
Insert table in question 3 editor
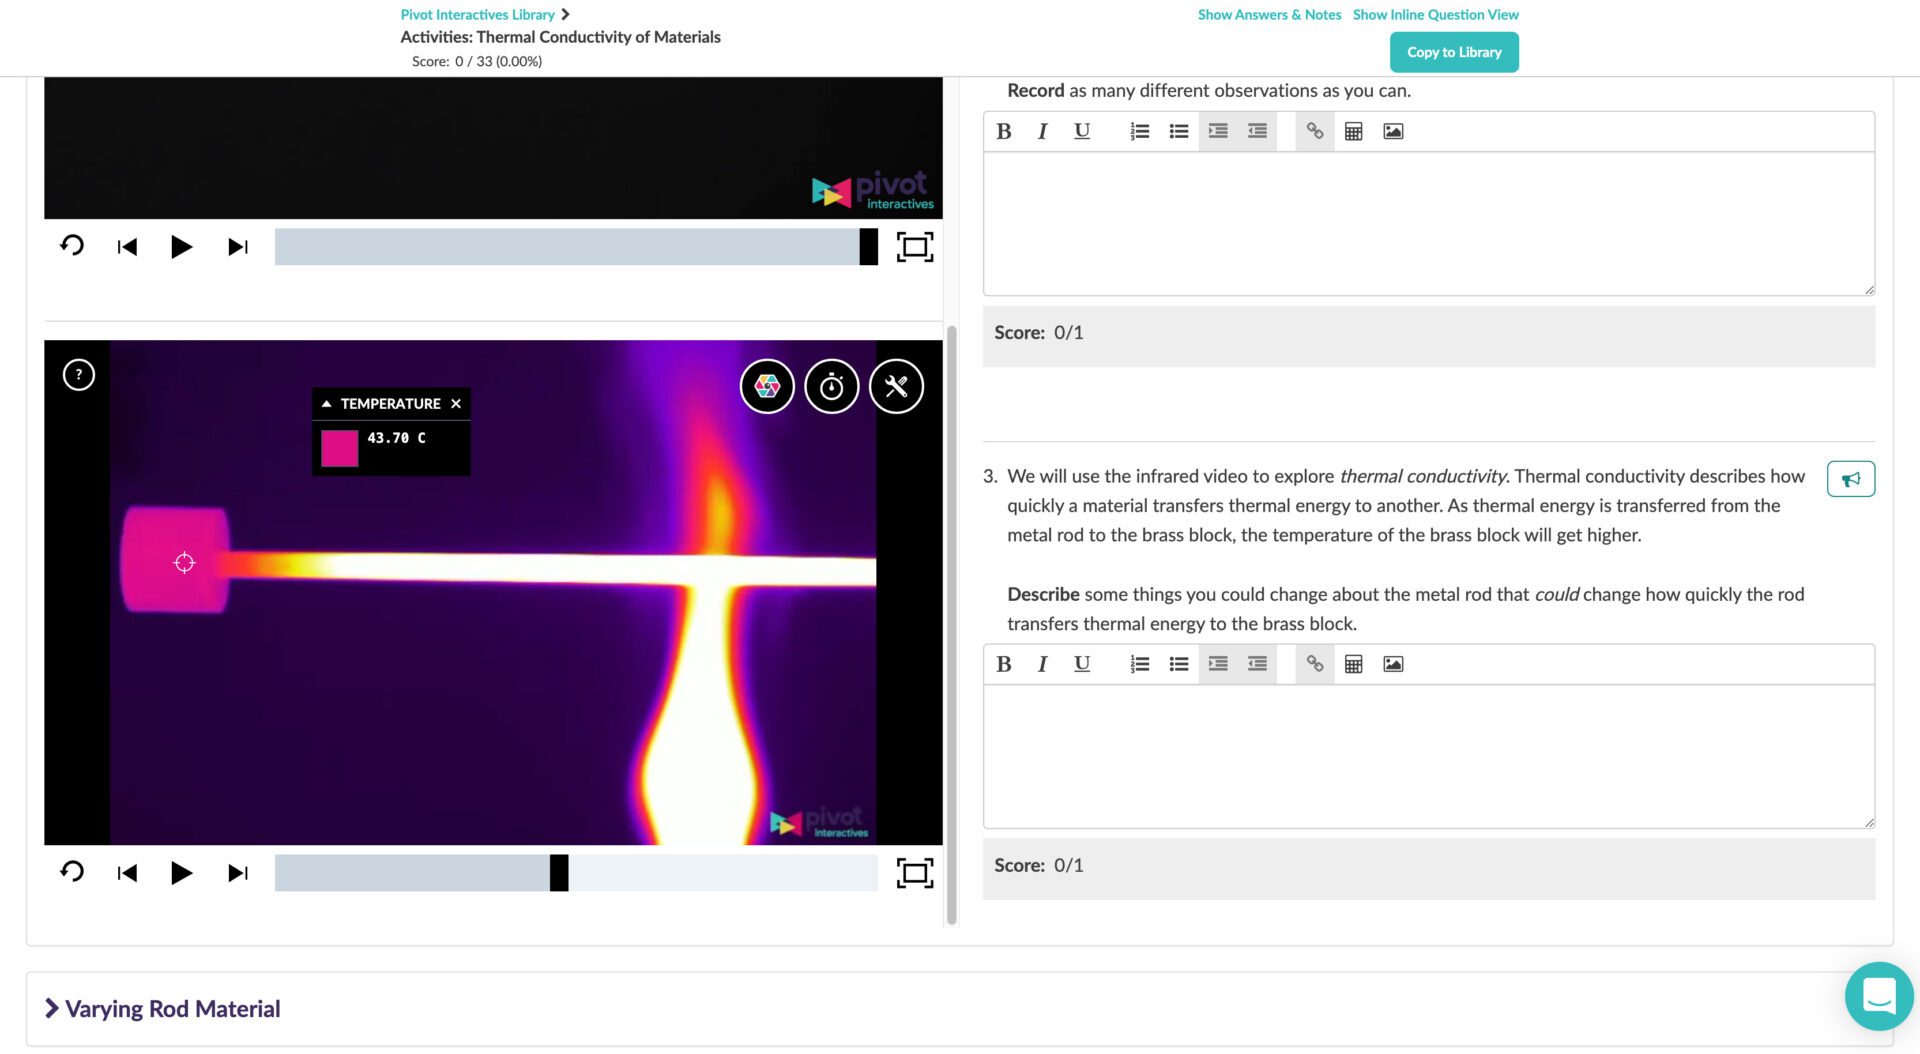tap(1353, 664)
